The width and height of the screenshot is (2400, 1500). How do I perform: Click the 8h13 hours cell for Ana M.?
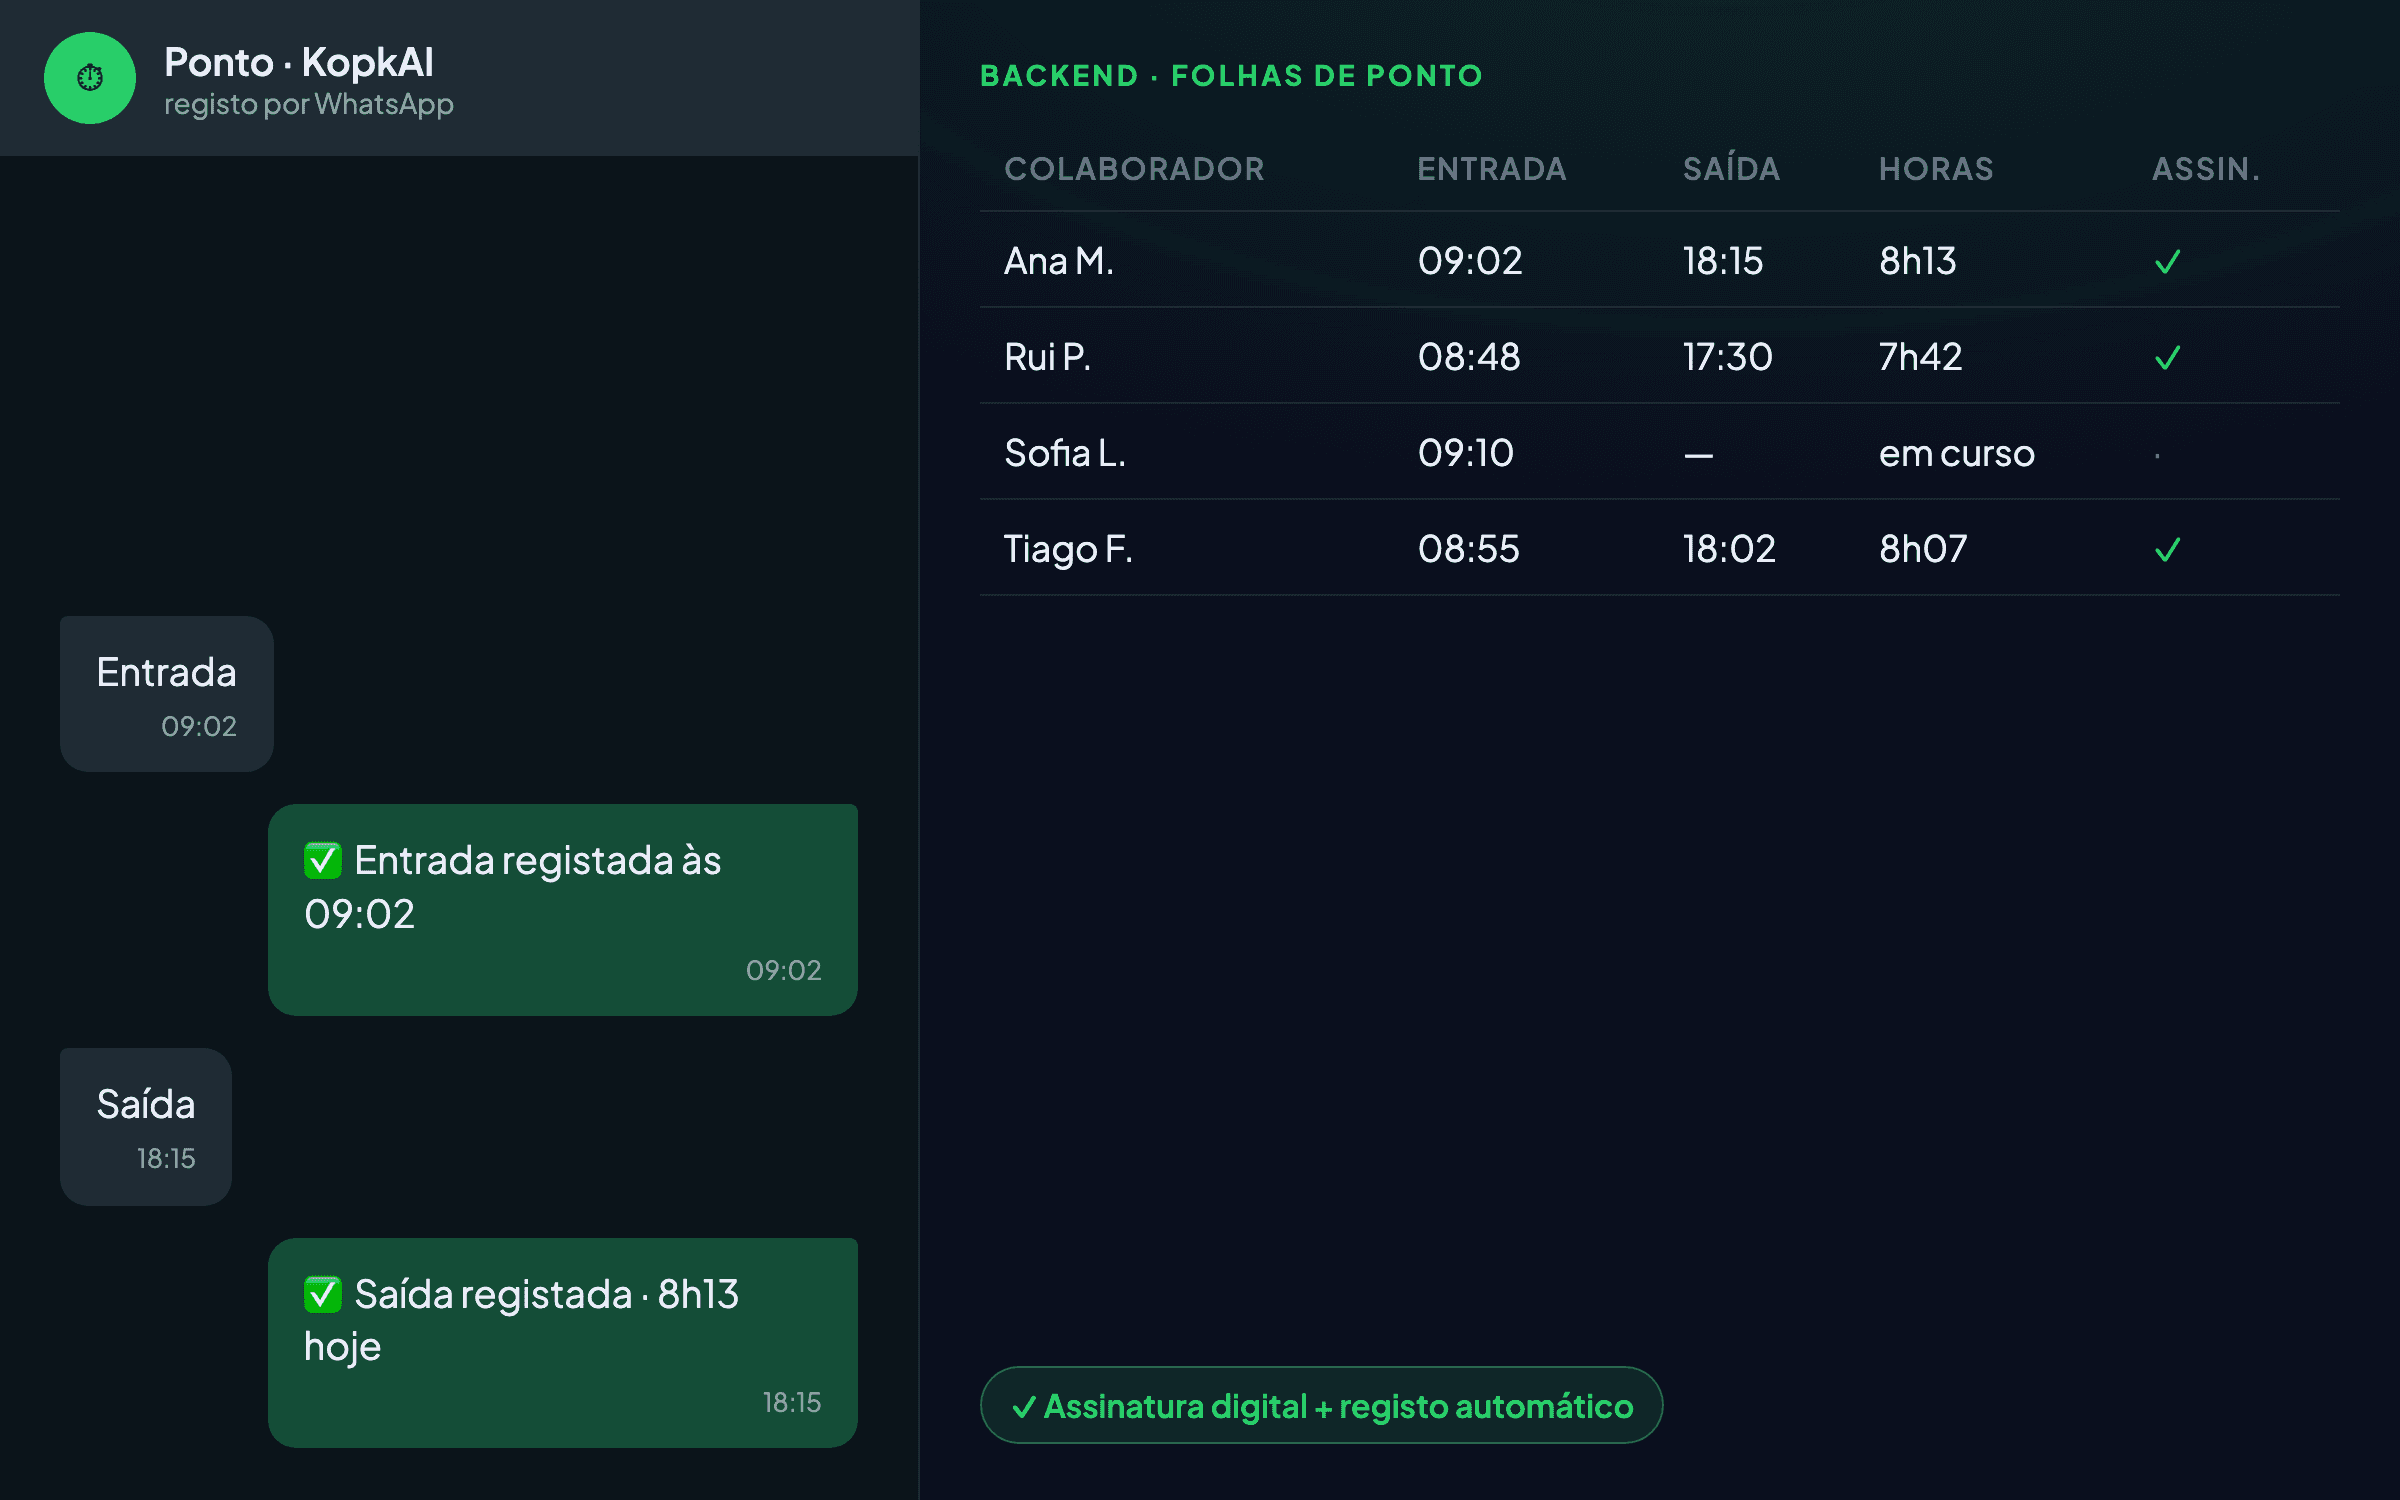pos(1918,261)
